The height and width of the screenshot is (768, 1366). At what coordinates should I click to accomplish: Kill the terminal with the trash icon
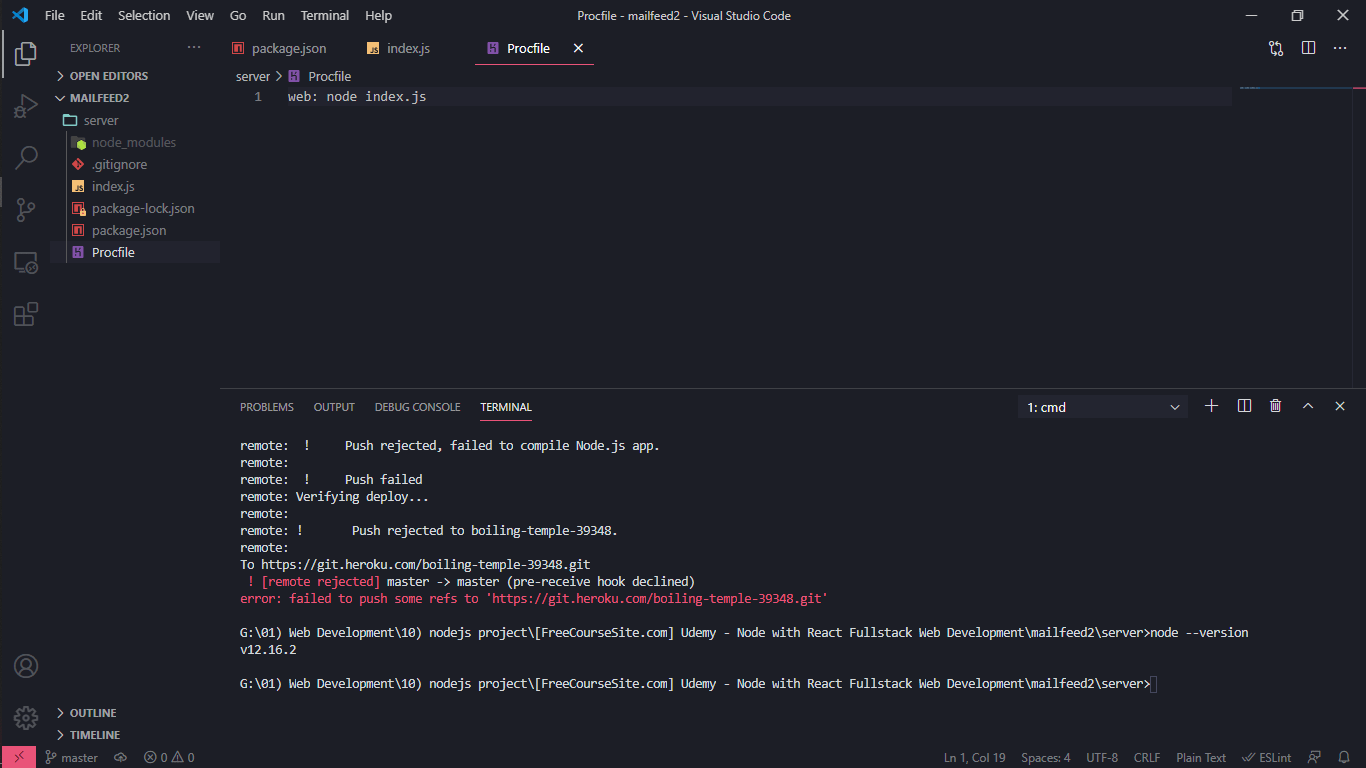coord(1275,406)
